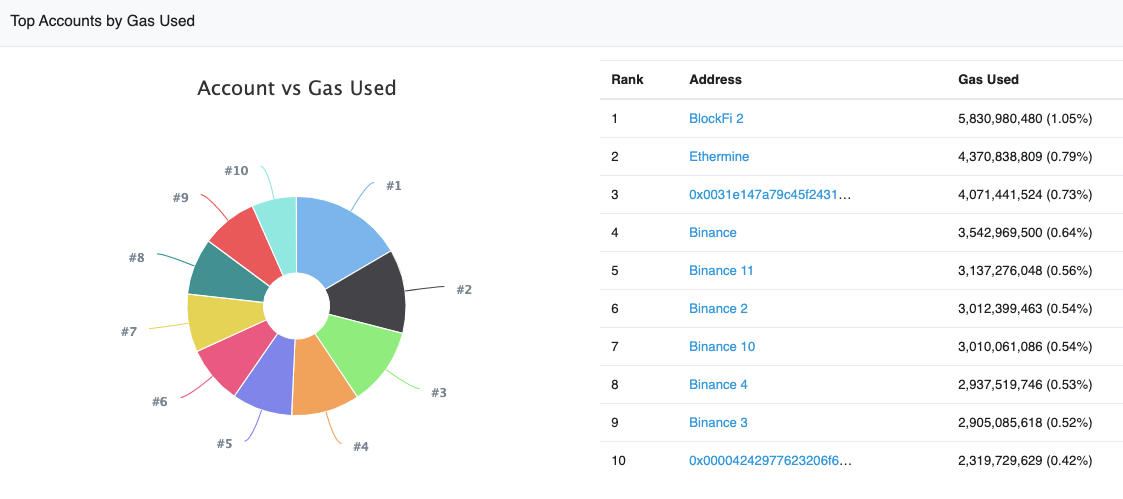Click the #4 chart label
The width and height of the screenshot is (1123, 499).
pyautogui.click(x=361, y=447)
